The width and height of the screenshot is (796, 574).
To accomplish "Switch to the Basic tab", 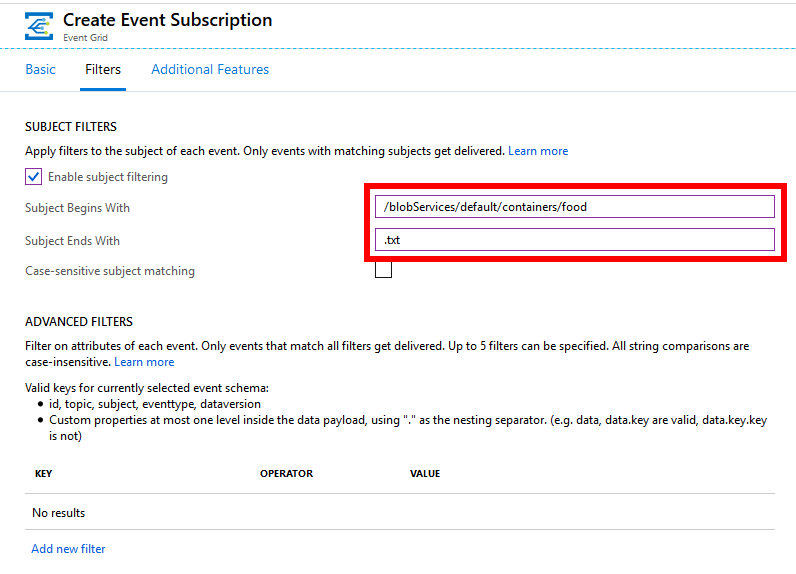I will (x=41, y=69).
